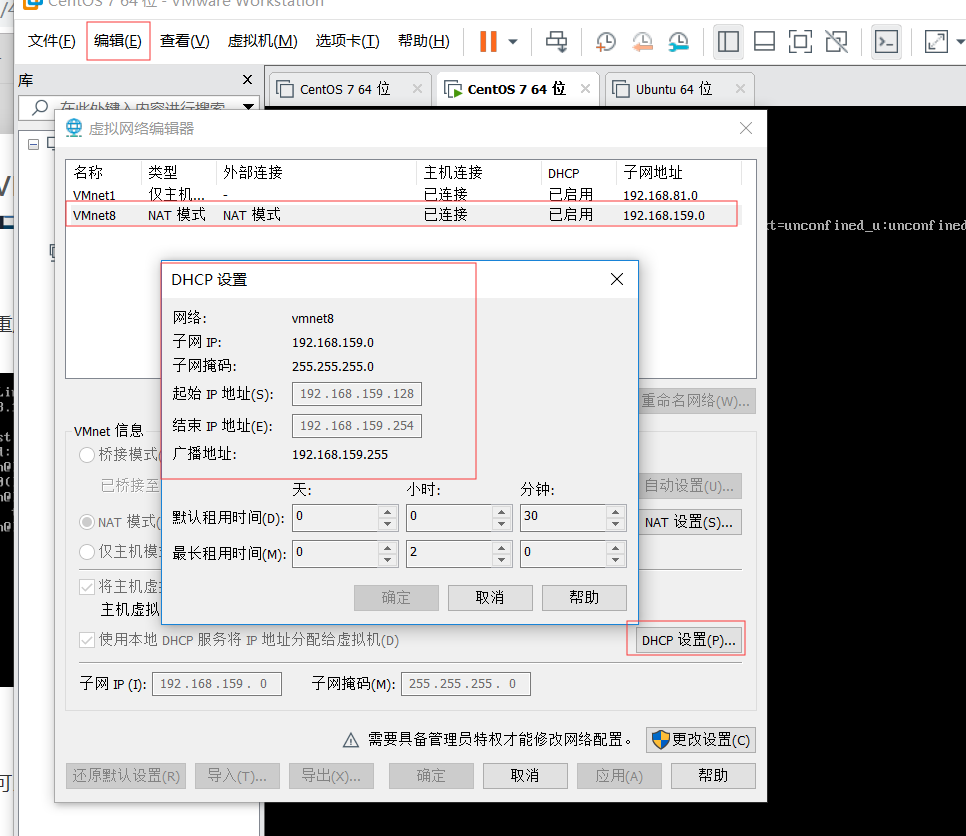The image size is (966, 836).
Task: Increase 分钟 value with its up stepper
Action: 614,511
